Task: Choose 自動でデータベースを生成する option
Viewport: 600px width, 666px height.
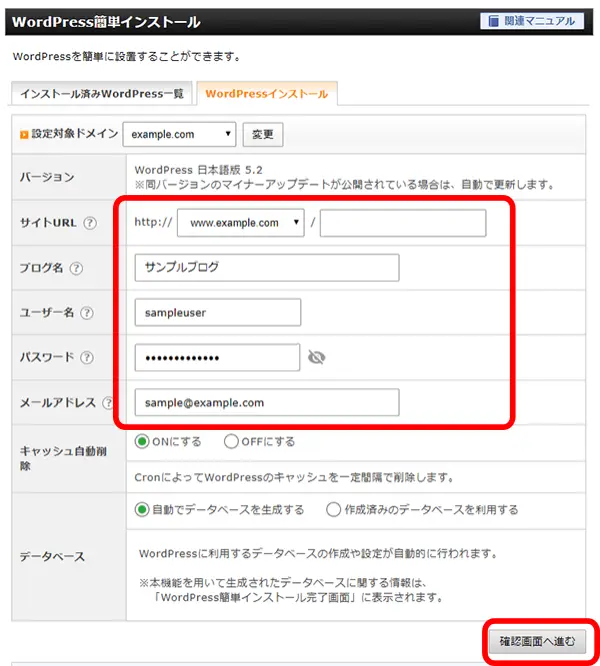Action: pyautogui.click(x=142, y=509)
